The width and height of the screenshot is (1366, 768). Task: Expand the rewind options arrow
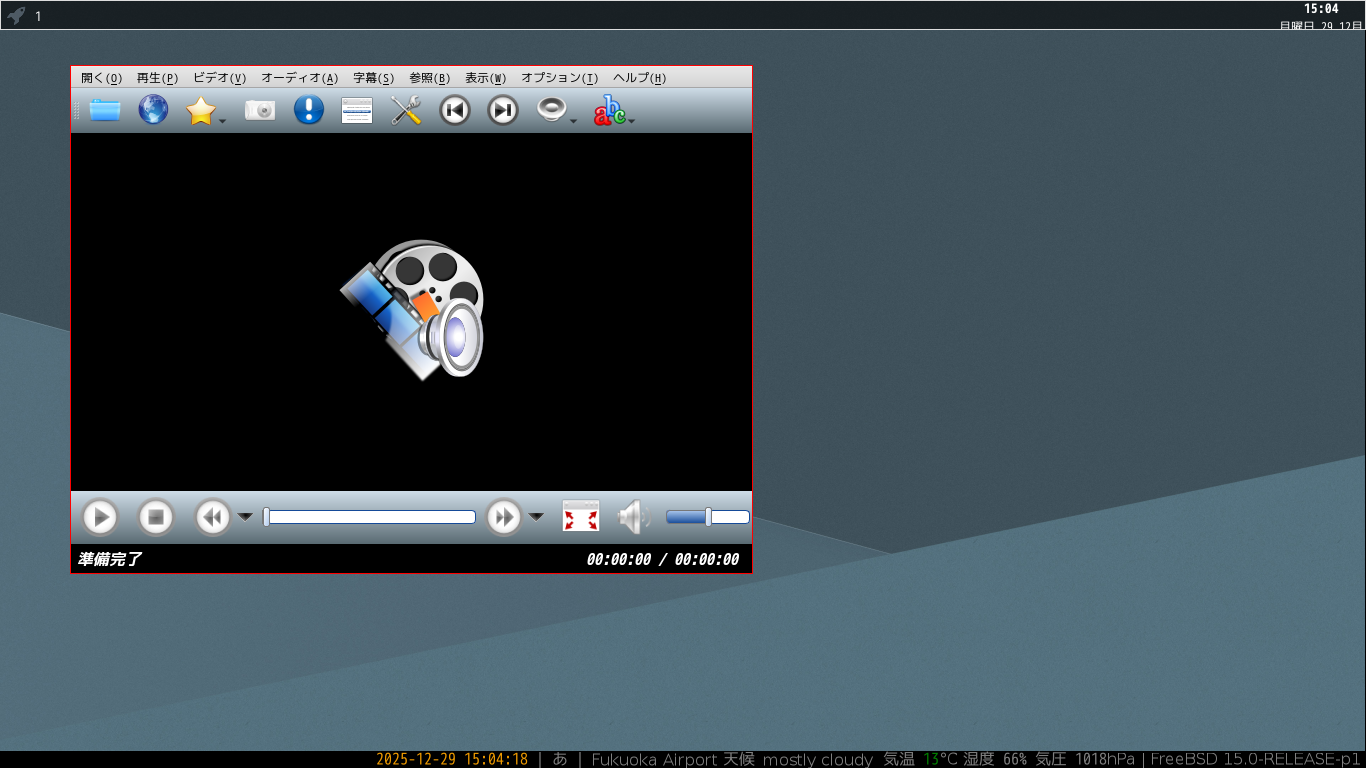coord(245,517)
